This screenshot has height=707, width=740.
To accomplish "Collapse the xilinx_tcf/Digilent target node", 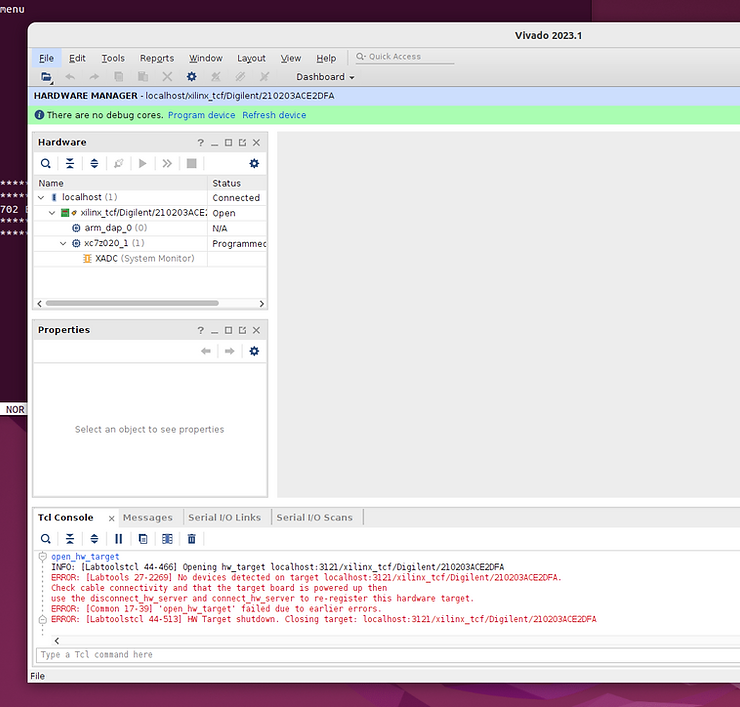I will coord(52,213).
